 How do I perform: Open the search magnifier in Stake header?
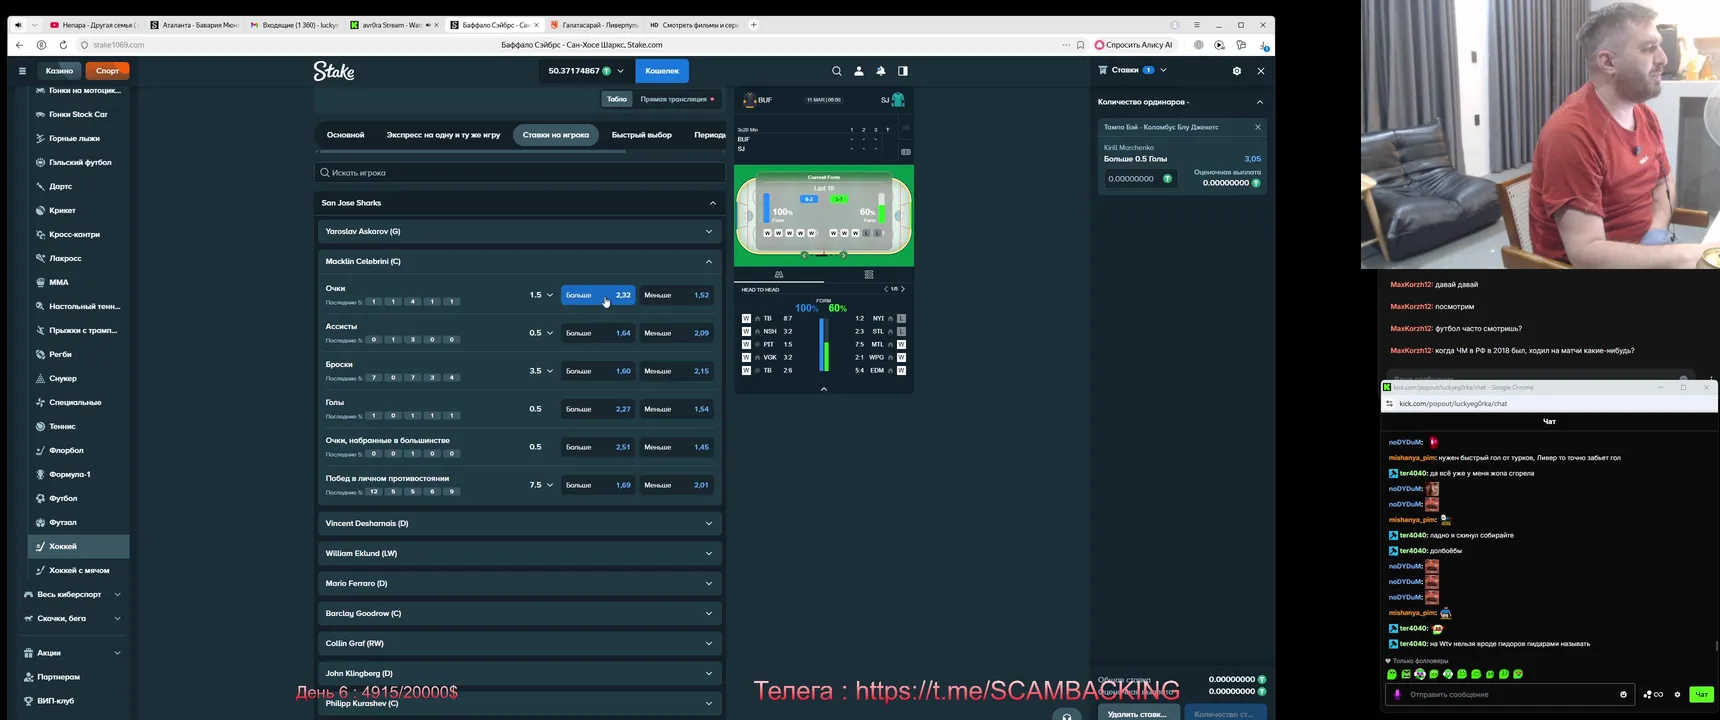pyautogui.click(x=837, y=71)
